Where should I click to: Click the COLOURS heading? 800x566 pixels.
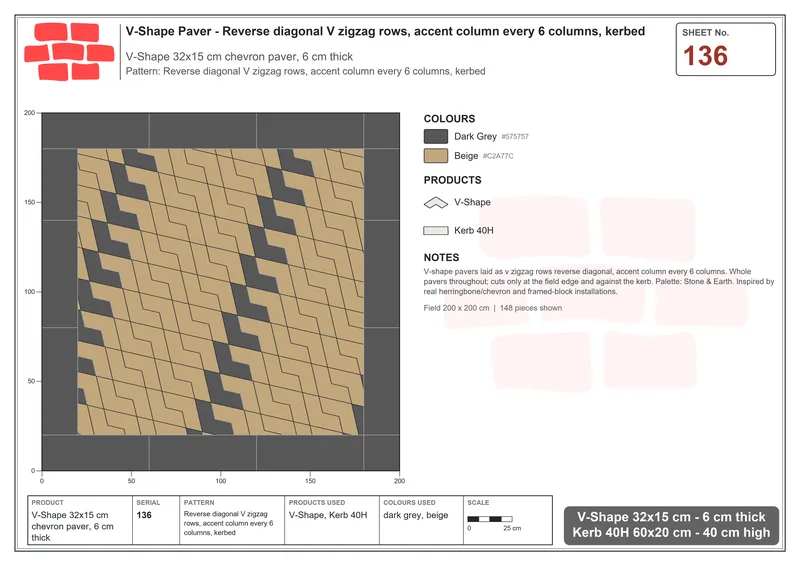tap(449, 119)
